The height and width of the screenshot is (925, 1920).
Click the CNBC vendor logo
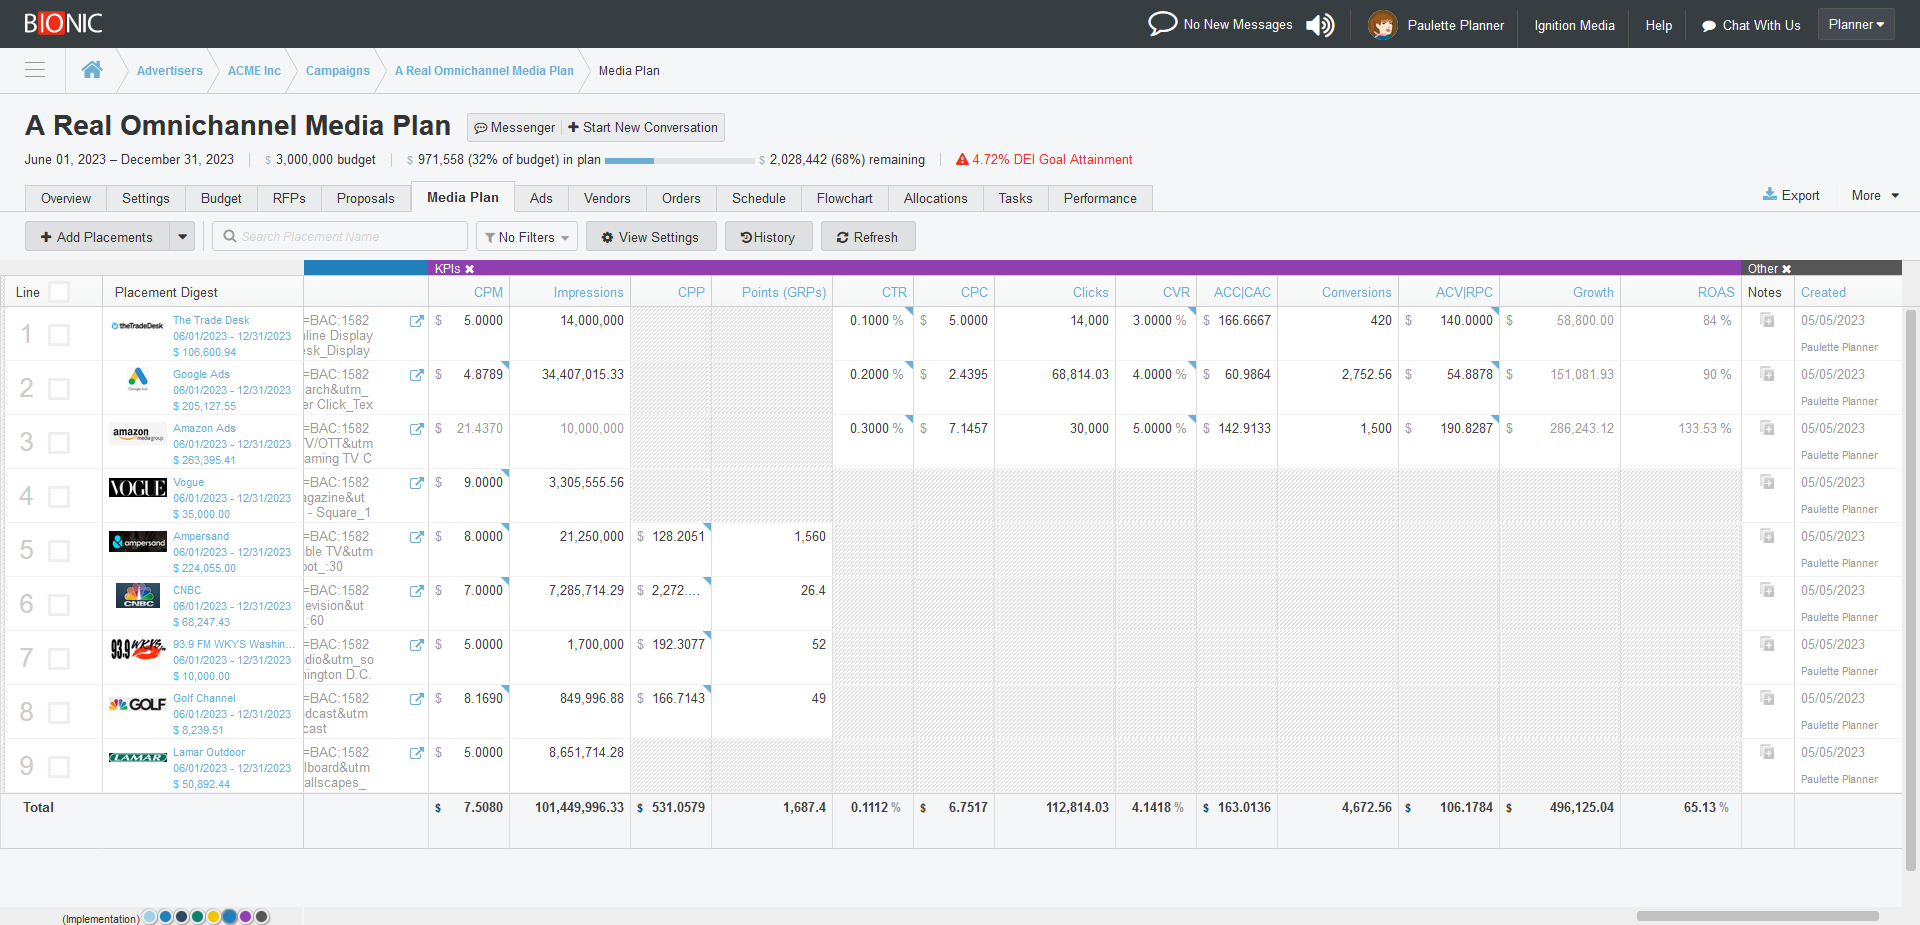coord(138,596)
